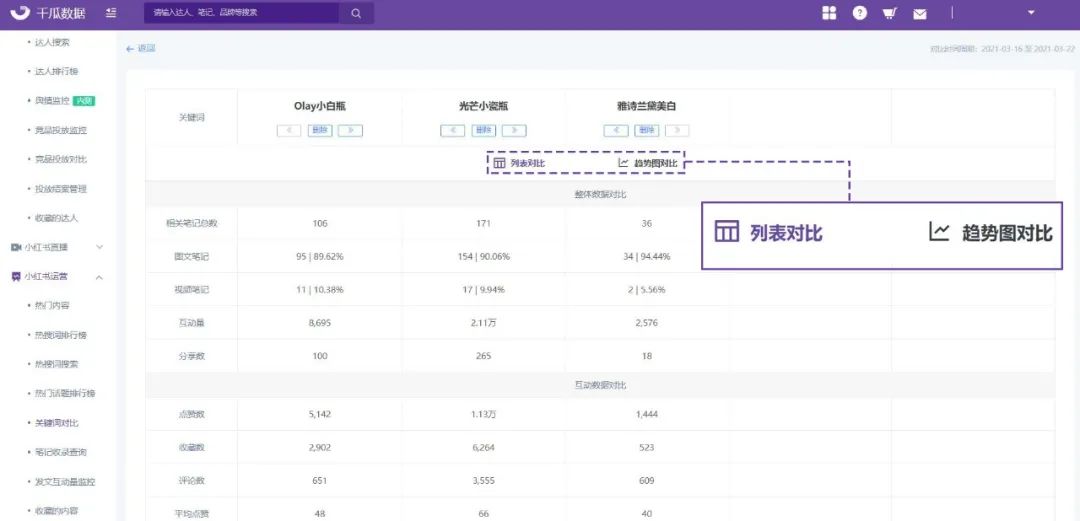Click the cell 95 | 89.62%
Image resolution: width=1080 pixels, height=521 pixels.
[x=320, y=256]
